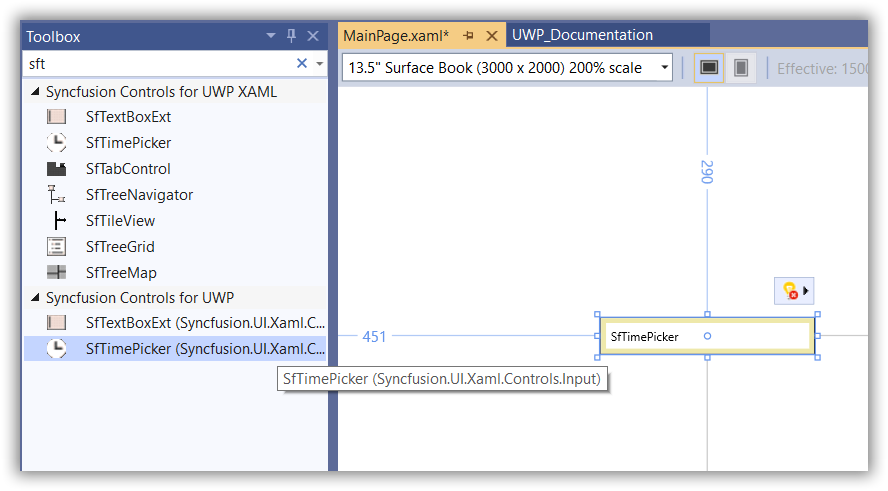Viewport: 888px width, 491px height.
Task: Click the 290 top margin value
Action: click(707, 172)
